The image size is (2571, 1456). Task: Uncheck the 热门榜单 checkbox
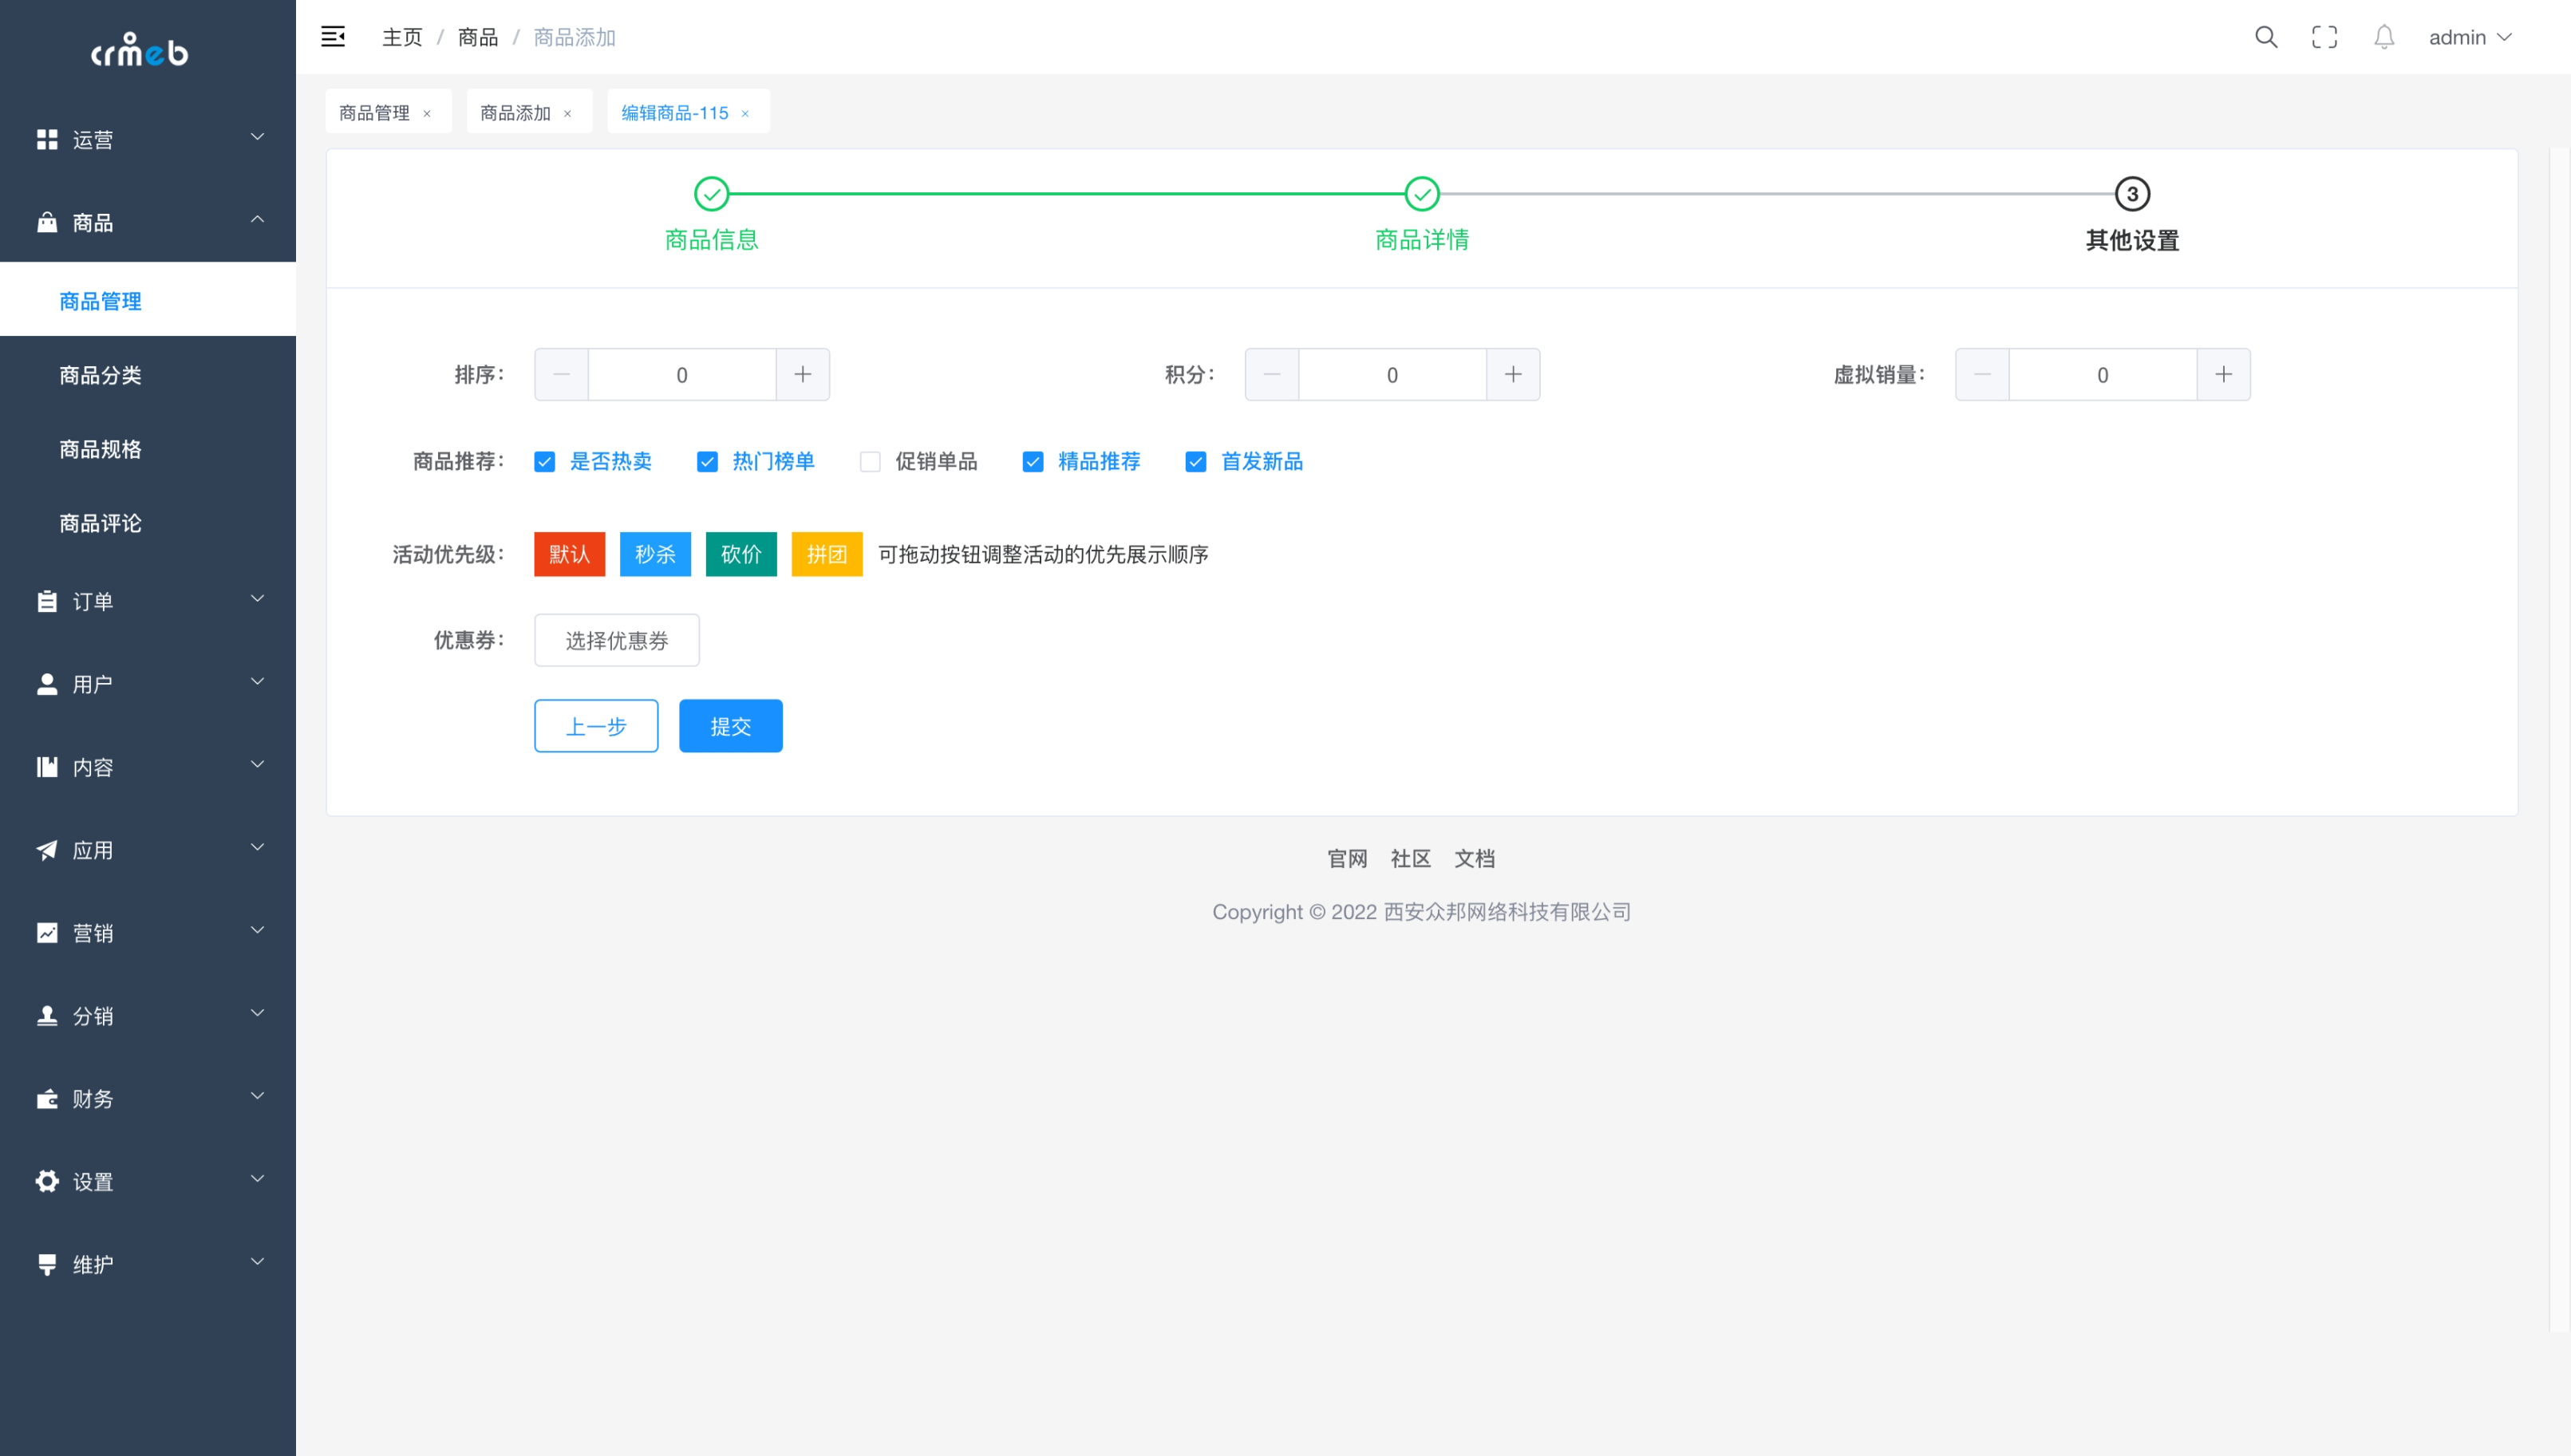707,461
